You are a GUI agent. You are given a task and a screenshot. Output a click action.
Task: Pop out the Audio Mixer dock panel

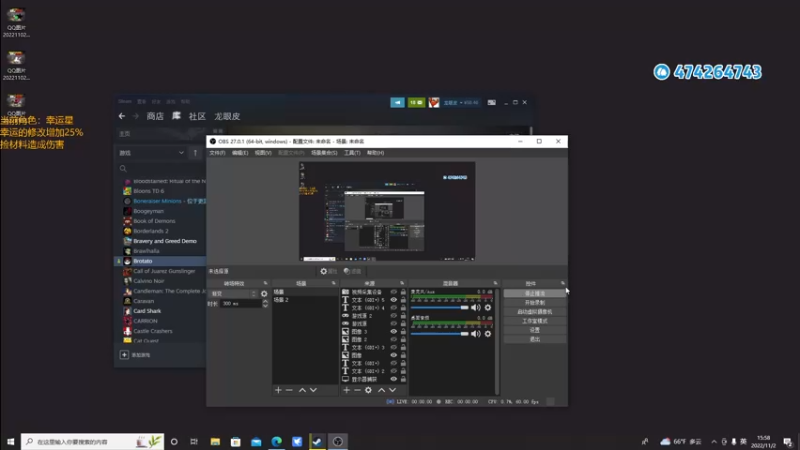[495, 283]
